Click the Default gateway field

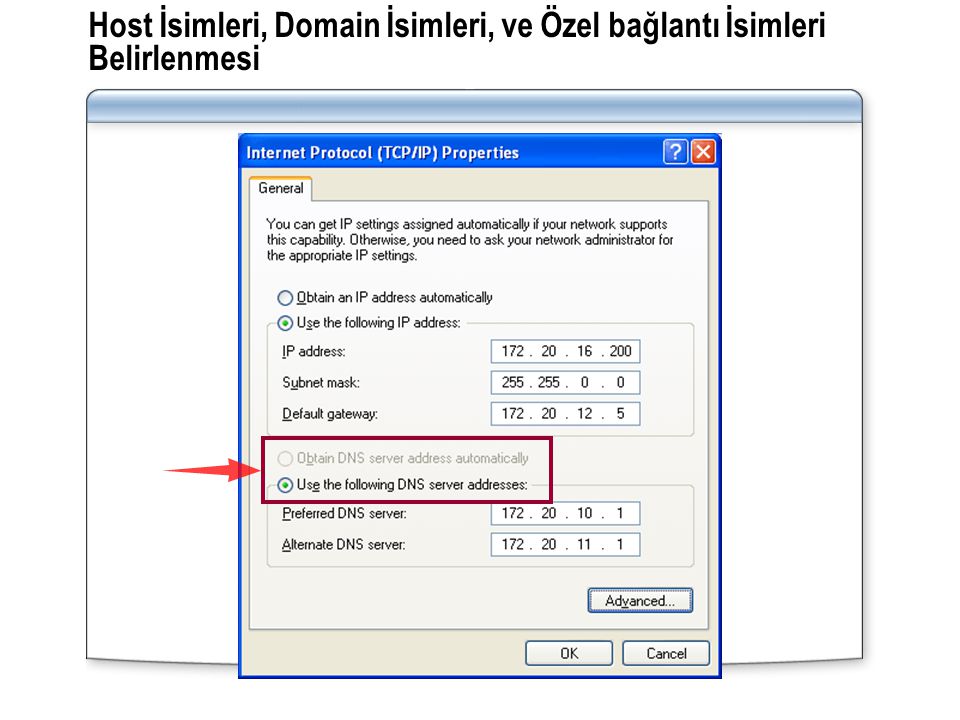pyautogui.click(x=565, y=414)
